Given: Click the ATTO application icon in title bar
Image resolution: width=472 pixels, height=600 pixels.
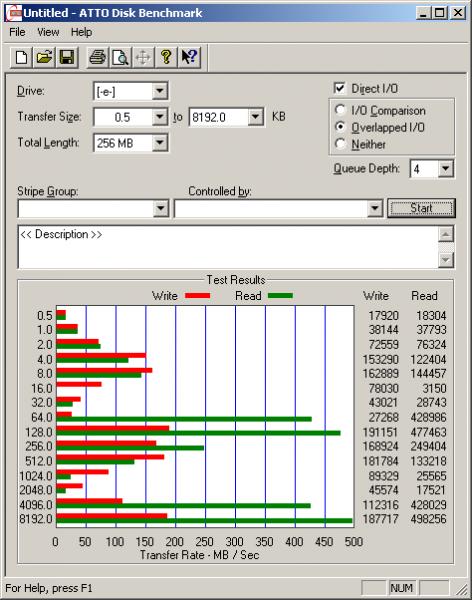Looking at the screenshot, I should (x=13, y=13).
